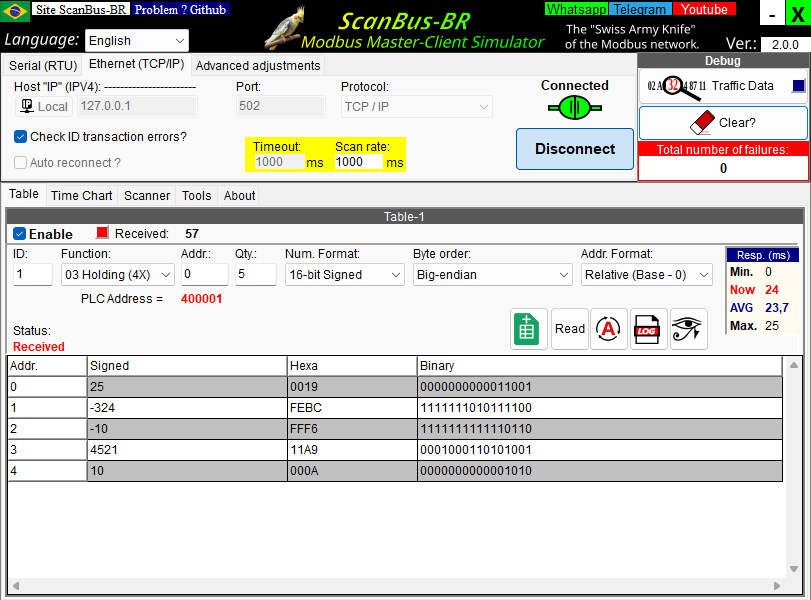The image size is (811, 600).
Task: Click Total number of failures value
Action: (x=723, y=168)
